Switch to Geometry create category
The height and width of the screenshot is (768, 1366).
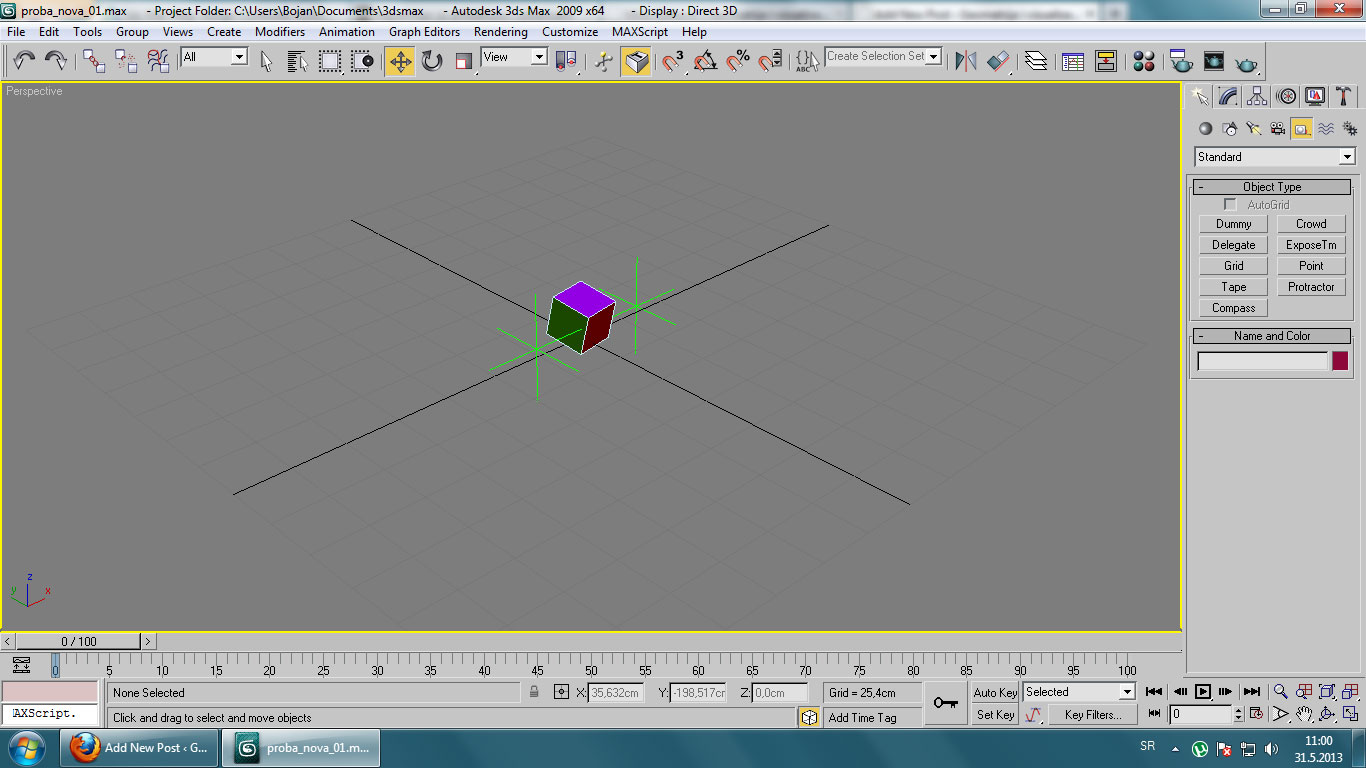pos(1205,129)
